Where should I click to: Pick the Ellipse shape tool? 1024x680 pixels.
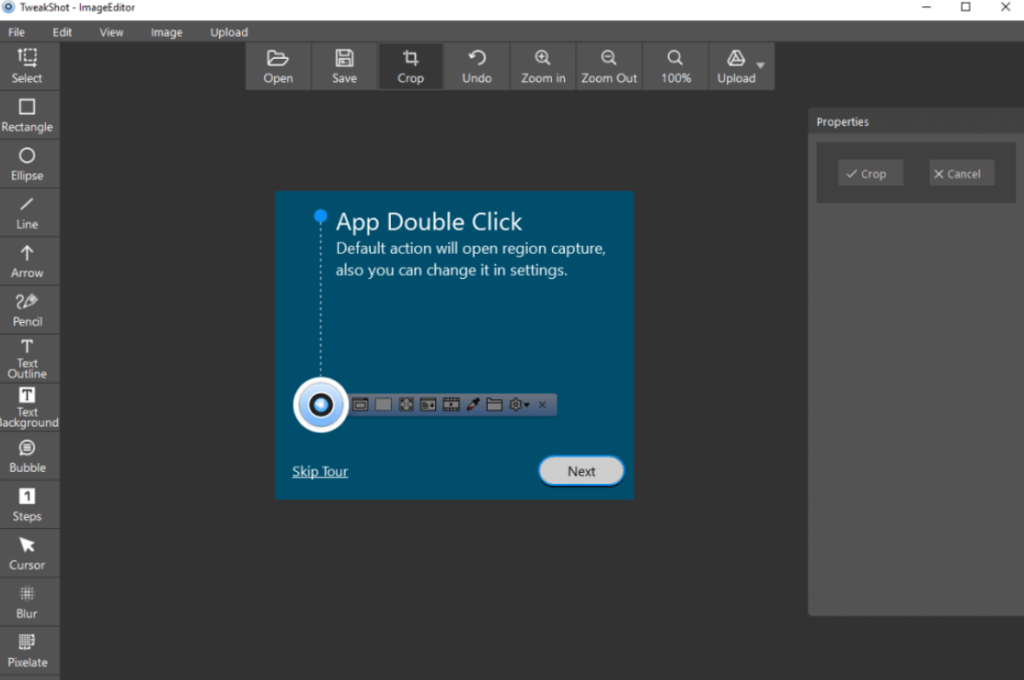coord(27,164)
